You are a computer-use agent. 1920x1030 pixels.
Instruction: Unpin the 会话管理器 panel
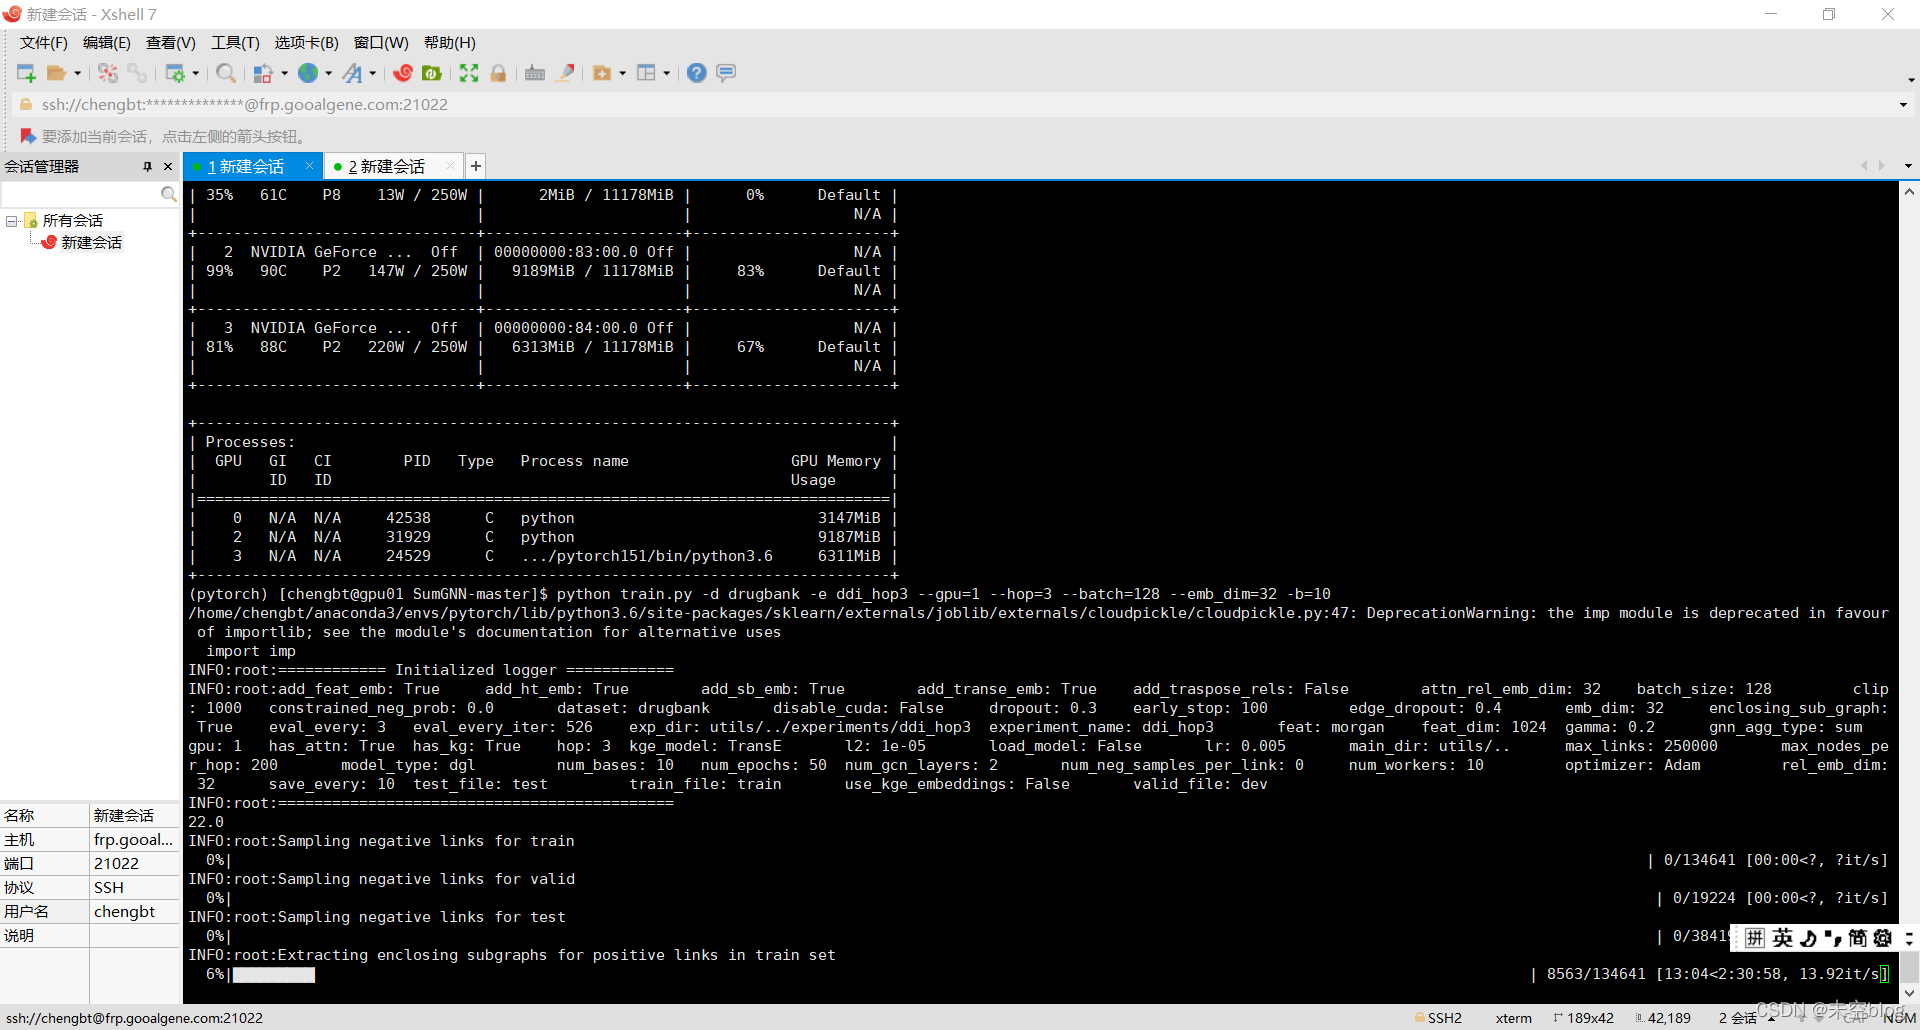point(147,166)
